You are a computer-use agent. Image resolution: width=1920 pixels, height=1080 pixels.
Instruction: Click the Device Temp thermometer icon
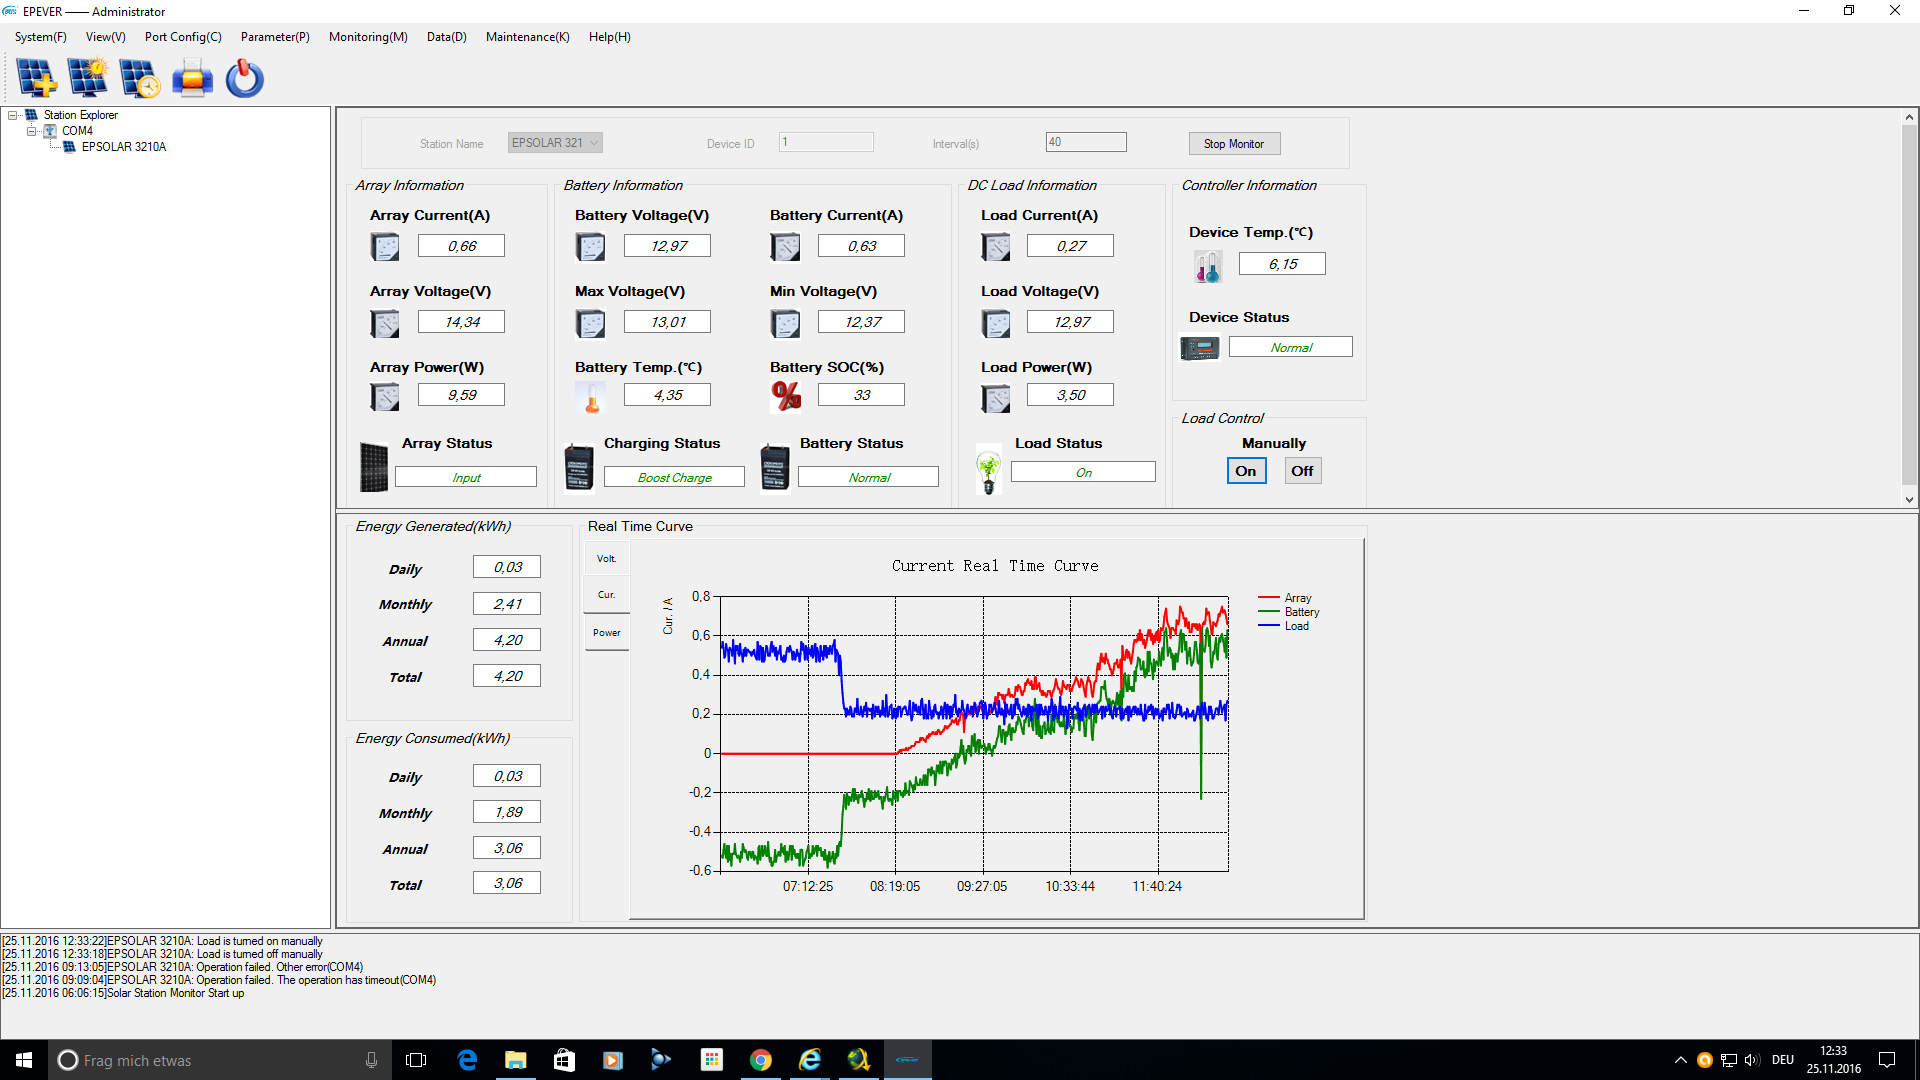1207,266
